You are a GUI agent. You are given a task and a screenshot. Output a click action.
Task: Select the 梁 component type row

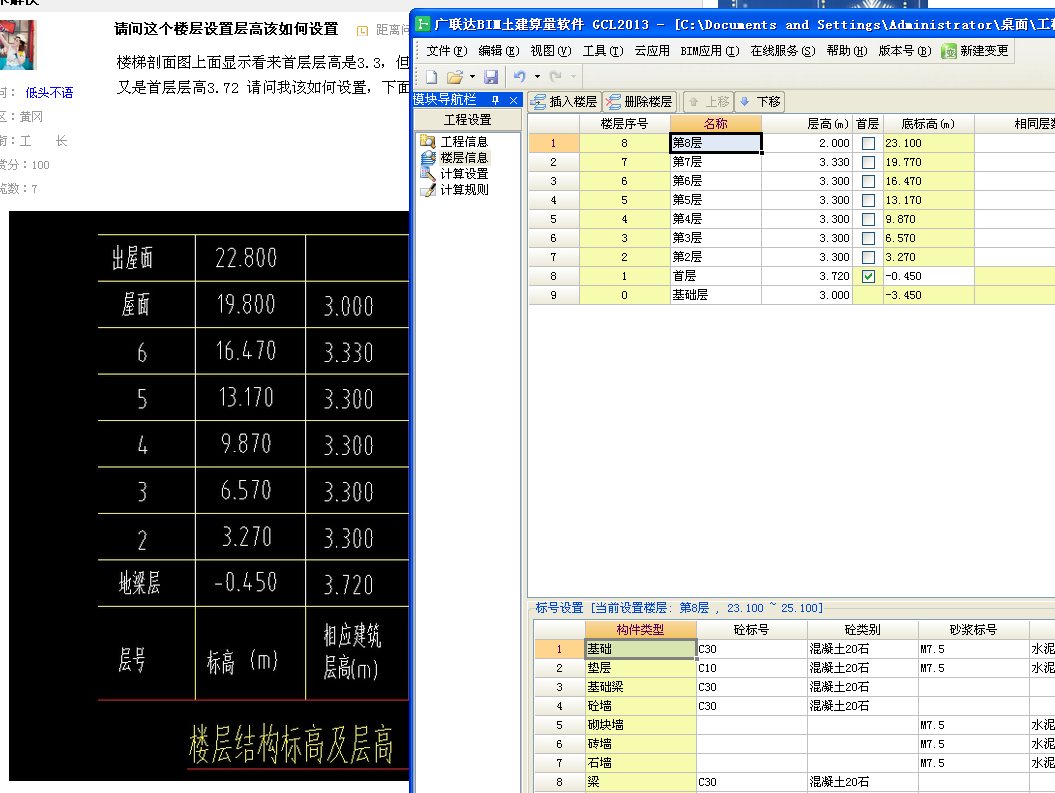click(x=641, y=782)
